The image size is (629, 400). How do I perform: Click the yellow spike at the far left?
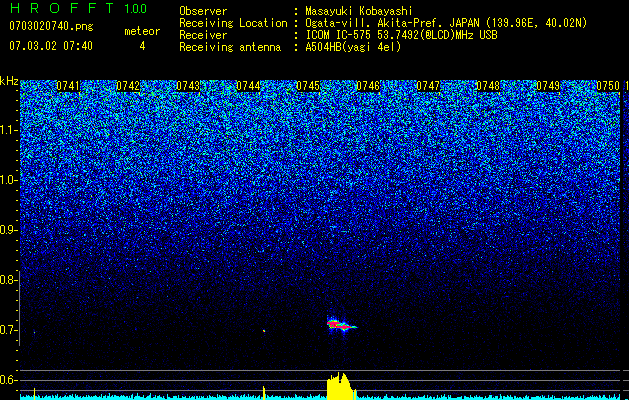(34, 394)
